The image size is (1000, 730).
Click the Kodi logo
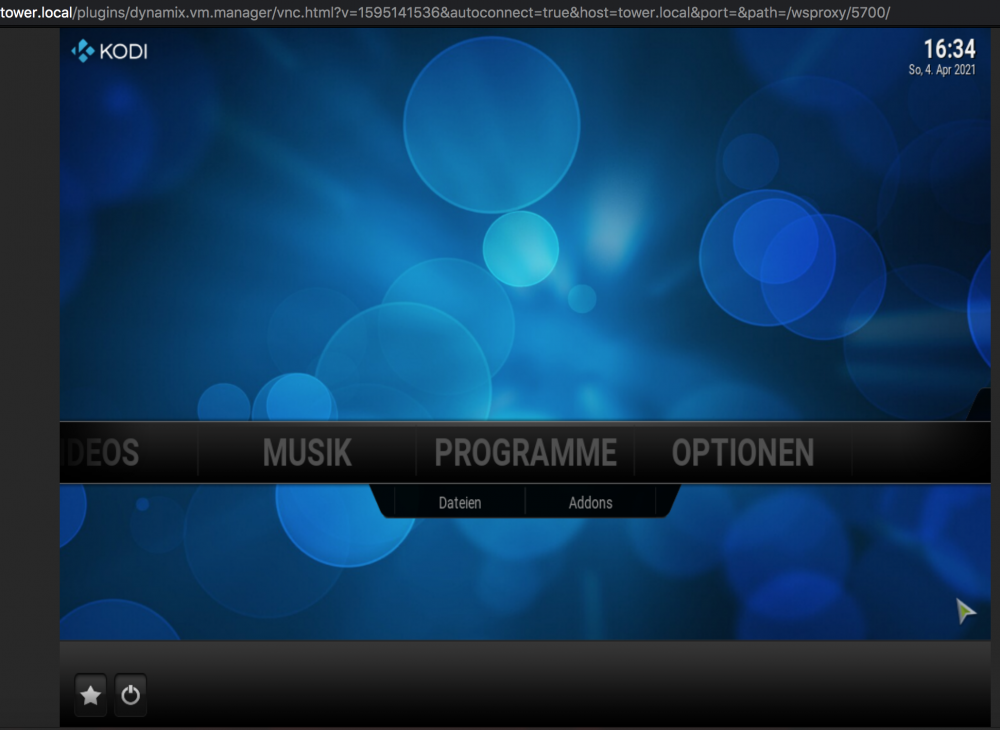109,51
